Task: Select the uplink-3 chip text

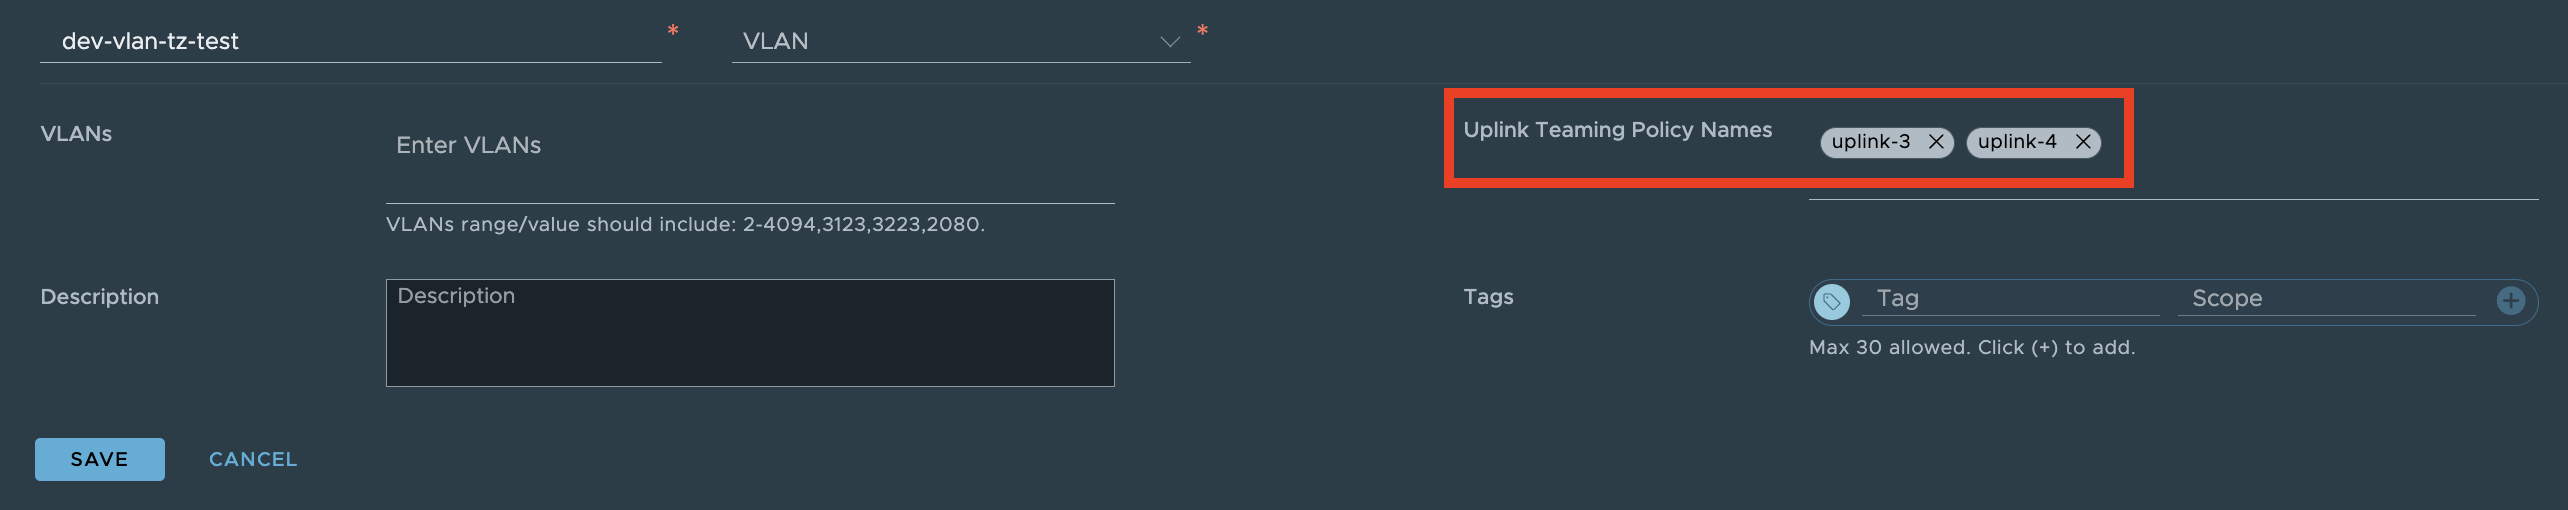Action: pyautogui.click(x=1871, y=142)
